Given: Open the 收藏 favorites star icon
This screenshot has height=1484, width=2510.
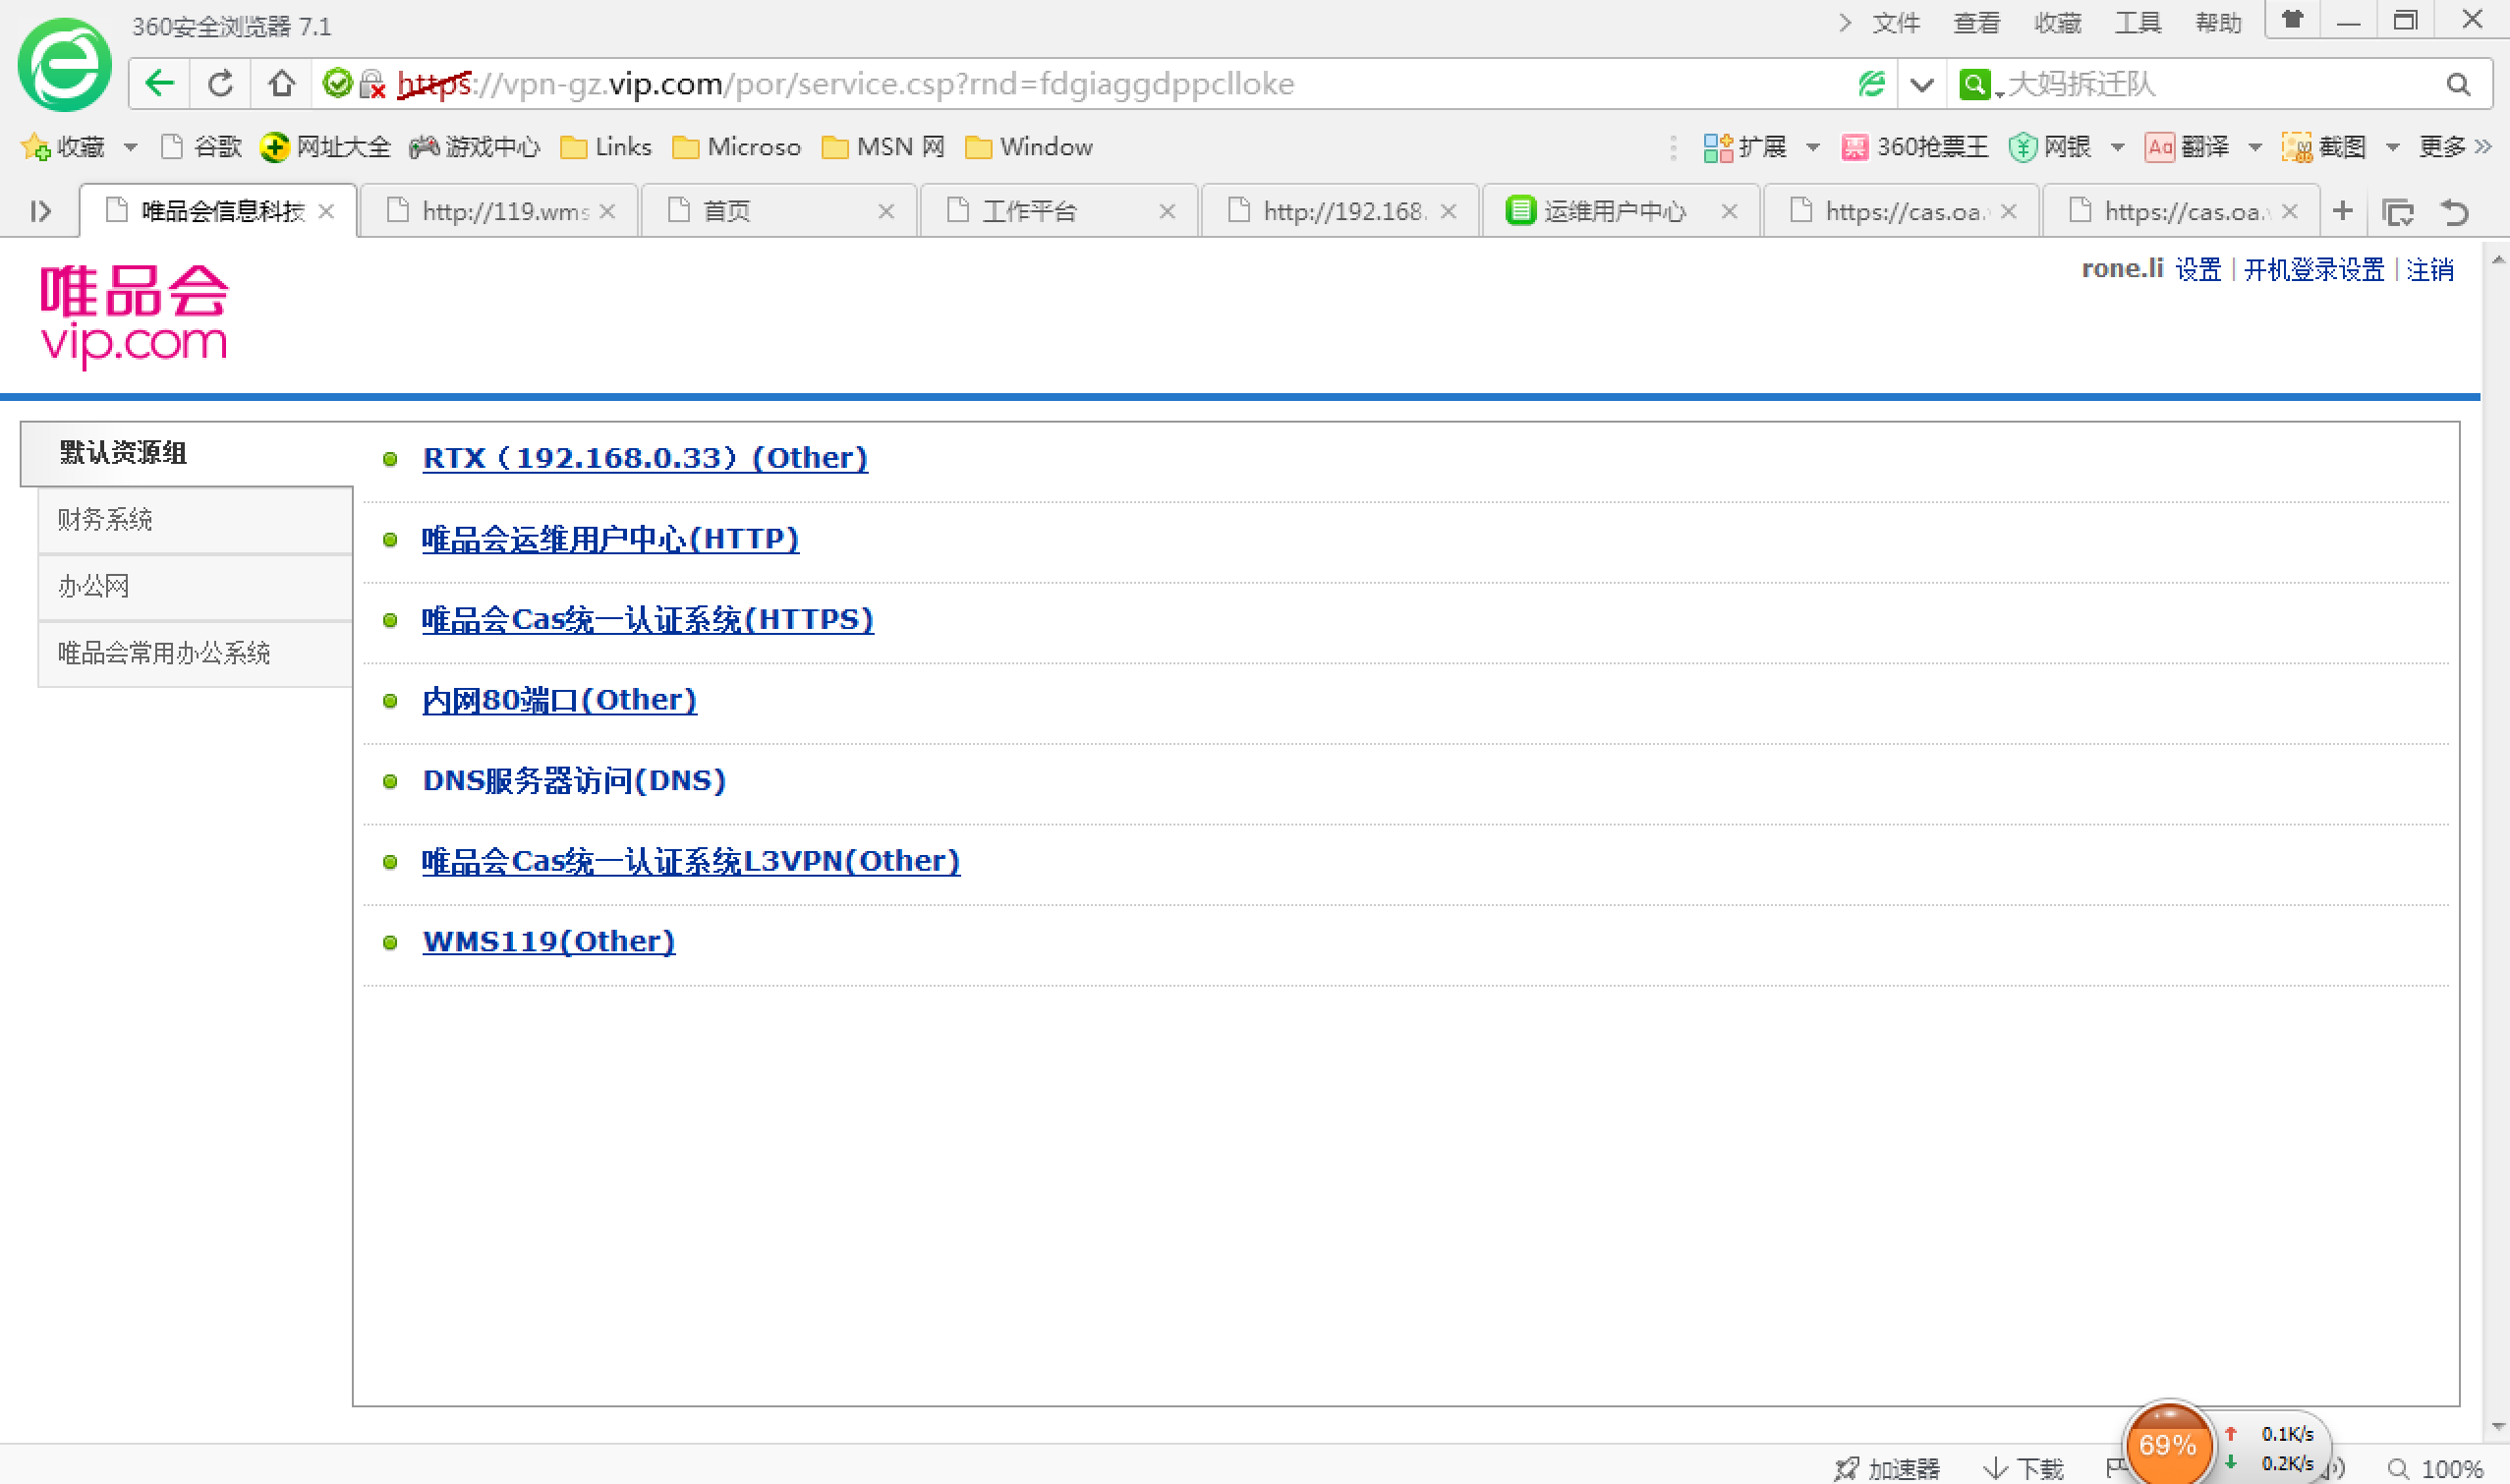Looking at the screenshot, I should click(35, 147).
